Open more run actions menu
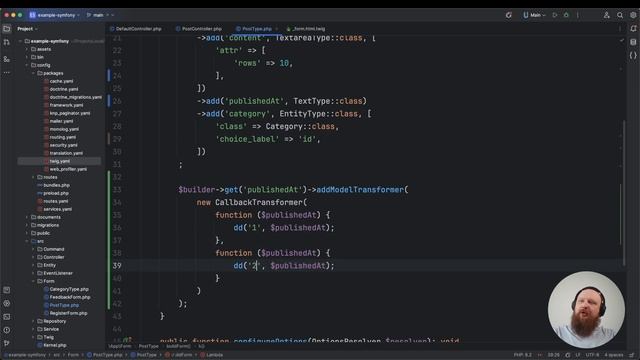Viewport: 640px width, 360px height. [578, 15]
